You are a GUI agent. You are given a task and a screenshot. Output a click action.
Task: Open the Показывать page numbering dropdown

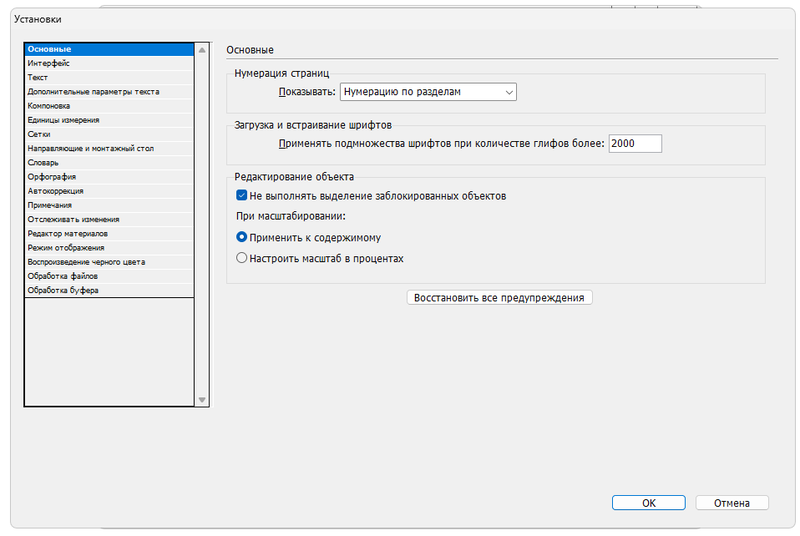coord(428,92)
